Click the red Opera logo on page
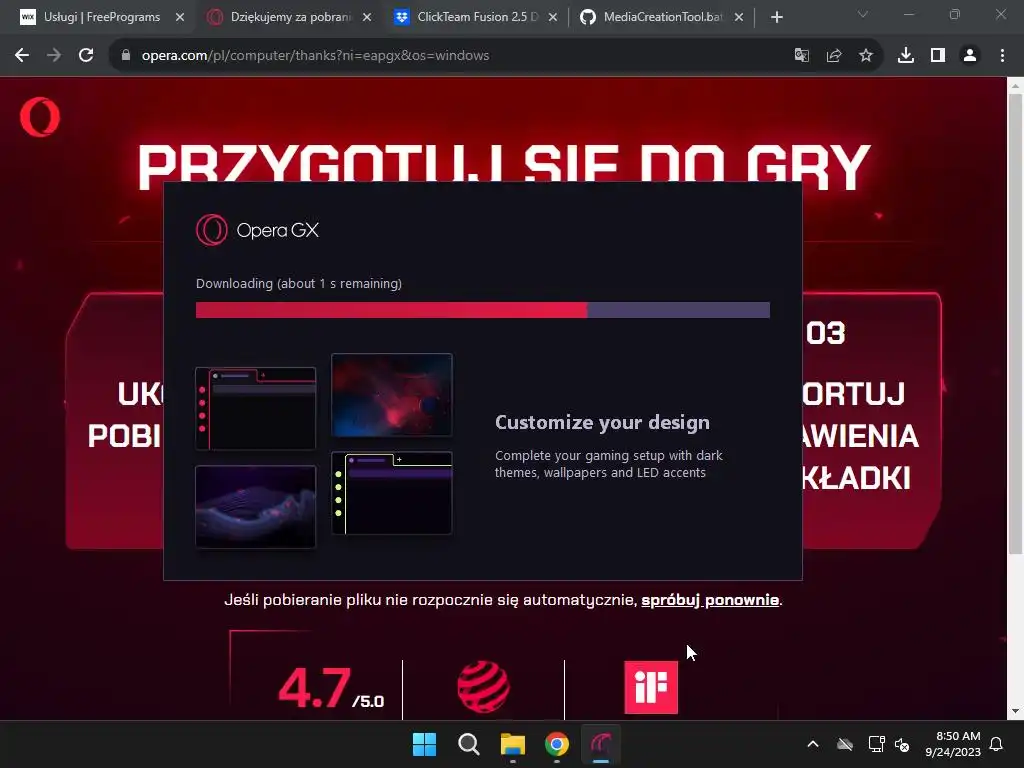The height and width of the screenshot is (768, 1024). click(40, 117)
